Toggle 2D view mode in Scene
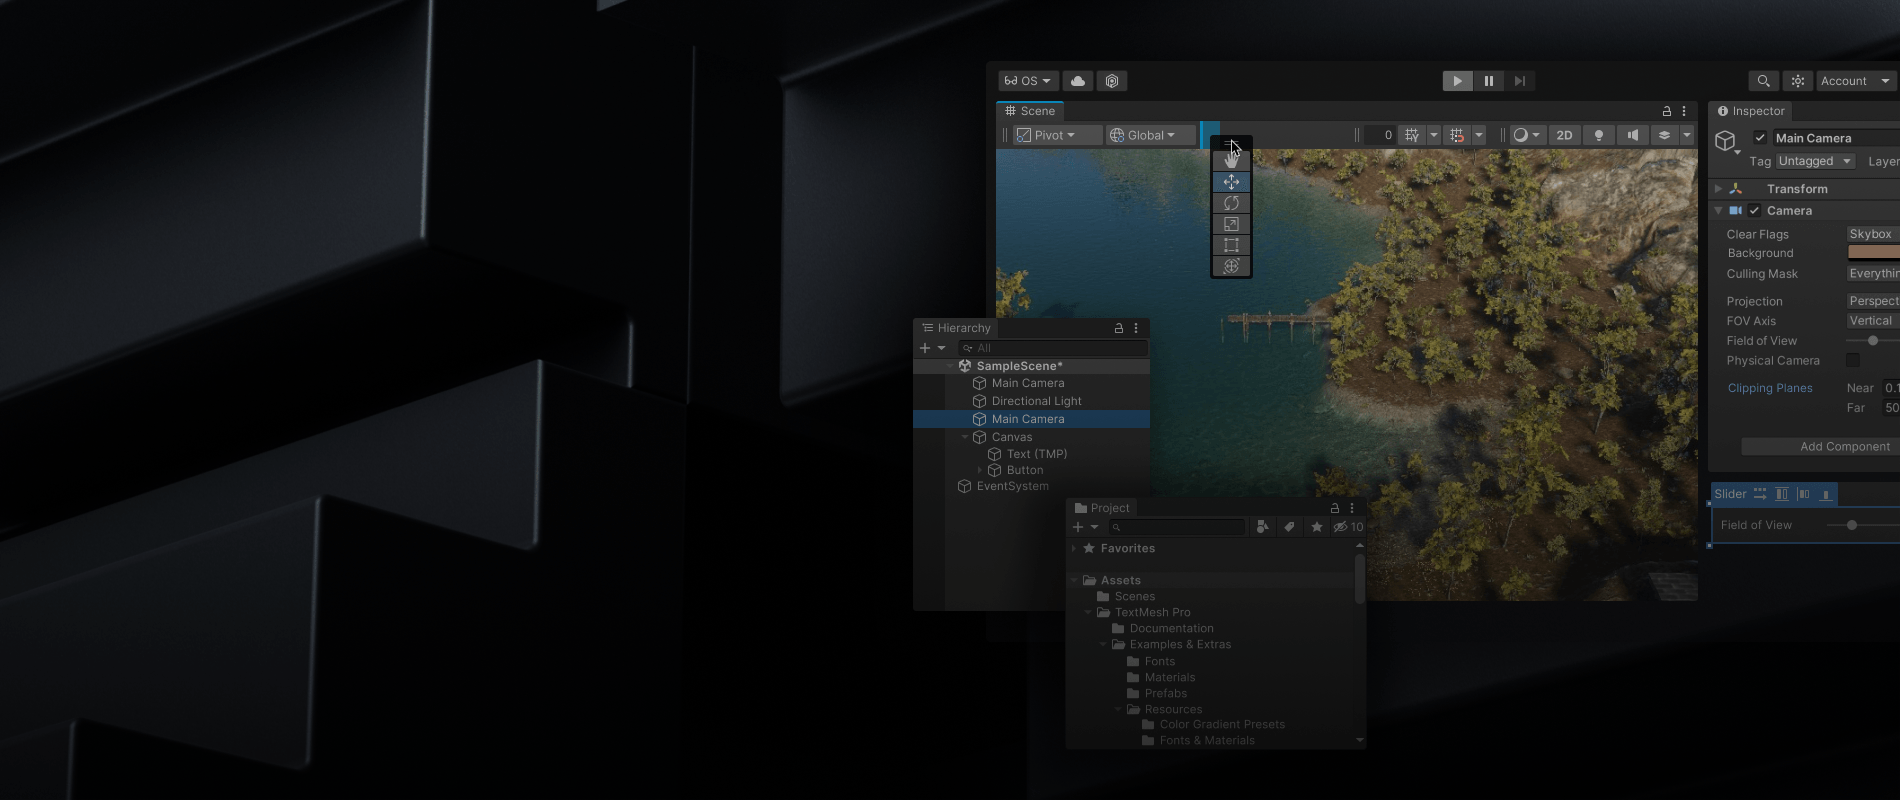This screenshot has width=1900, height=800. (x=1564, y=135)
